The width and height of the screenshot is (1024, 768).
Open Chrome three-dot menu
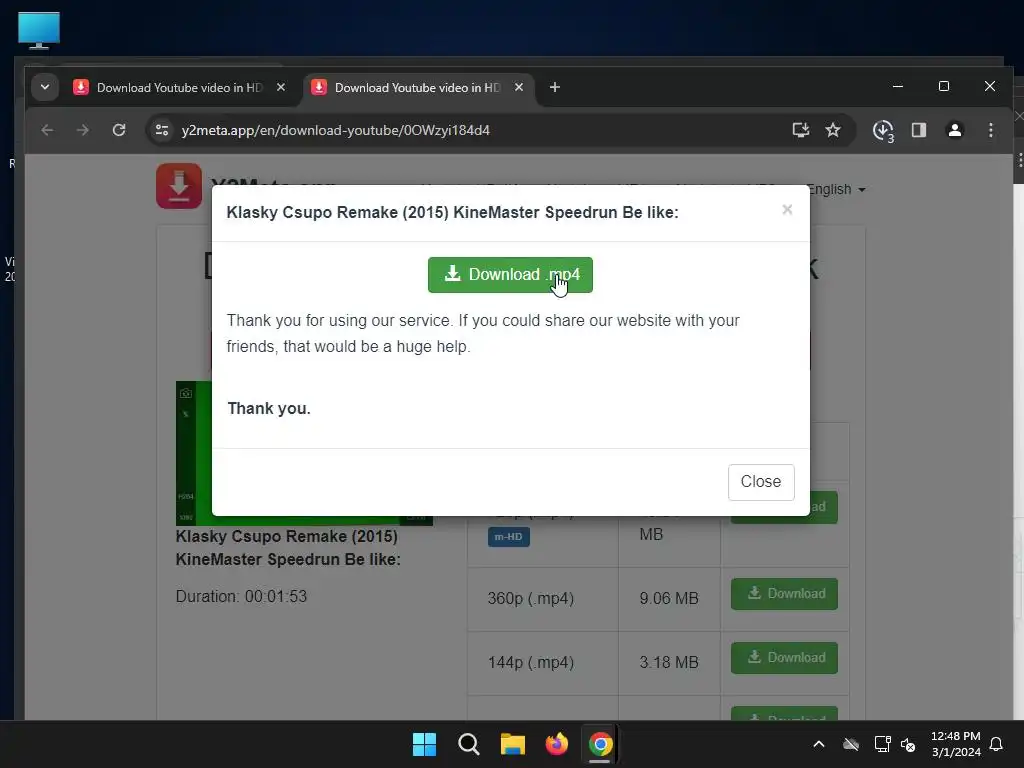tap(991, 130)
